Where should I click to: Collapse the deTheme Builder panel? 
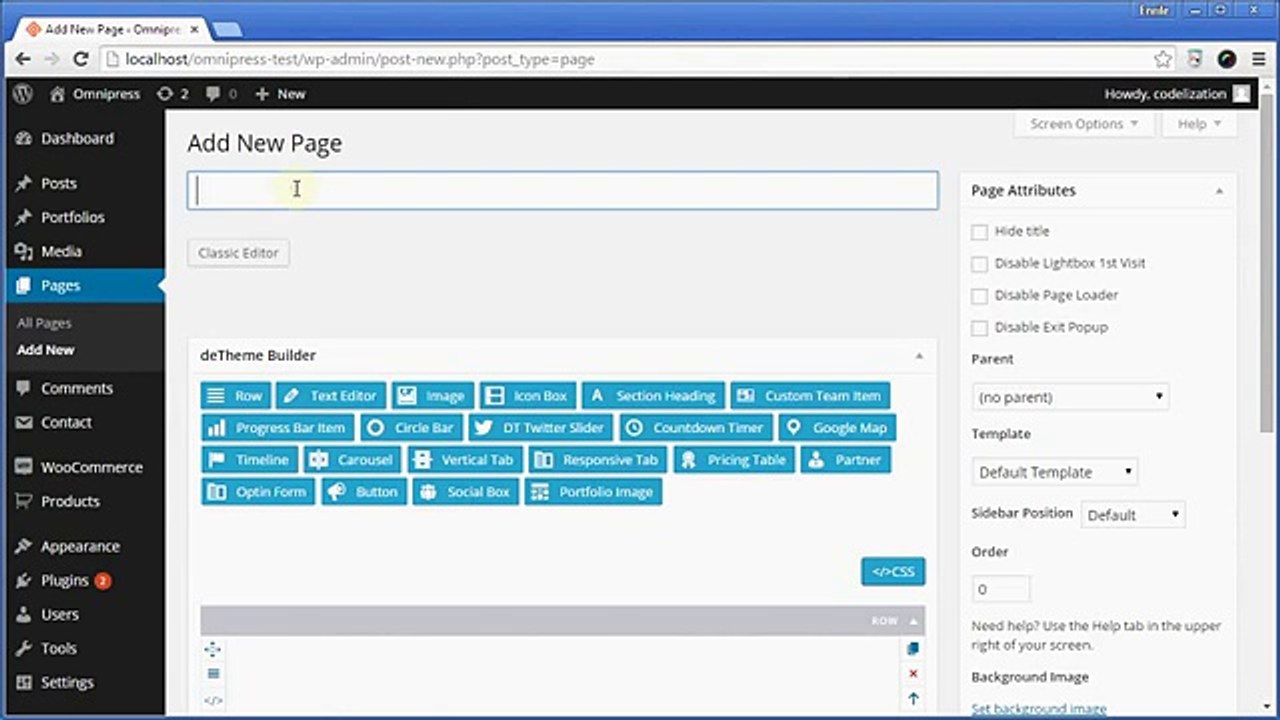919,356
